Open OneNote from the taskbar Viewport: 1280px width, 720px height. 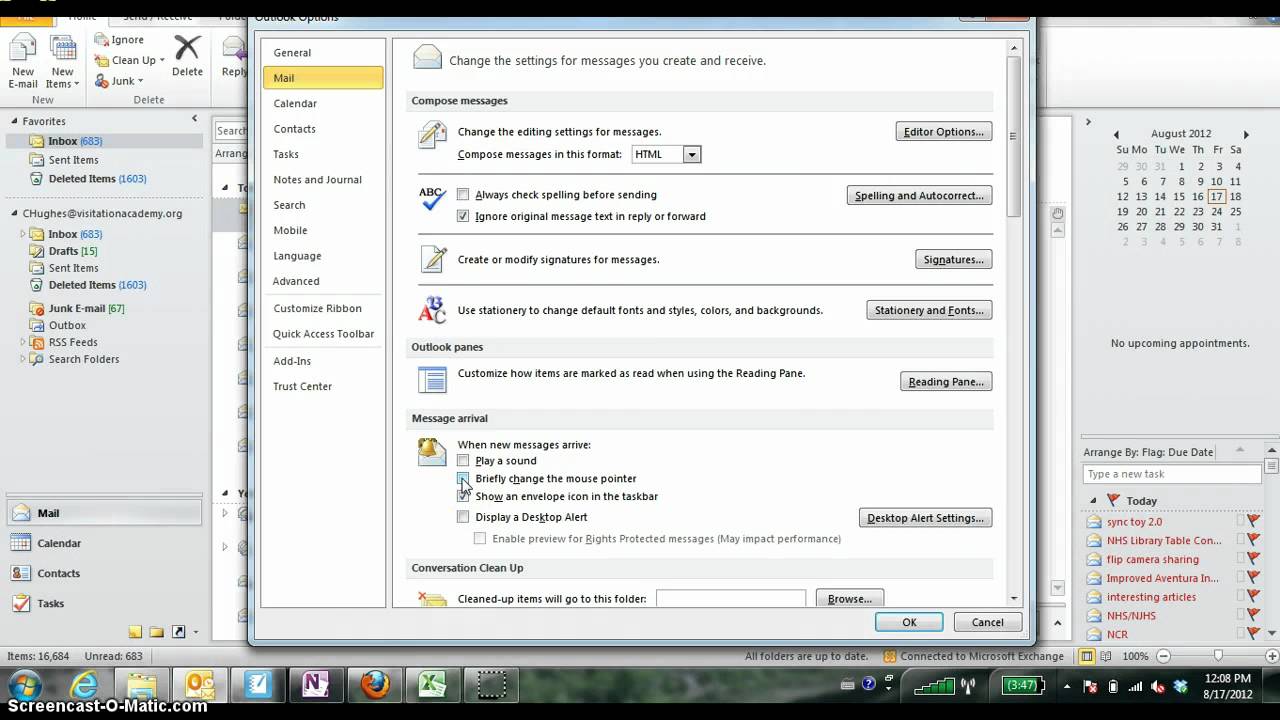click(317, 686)
